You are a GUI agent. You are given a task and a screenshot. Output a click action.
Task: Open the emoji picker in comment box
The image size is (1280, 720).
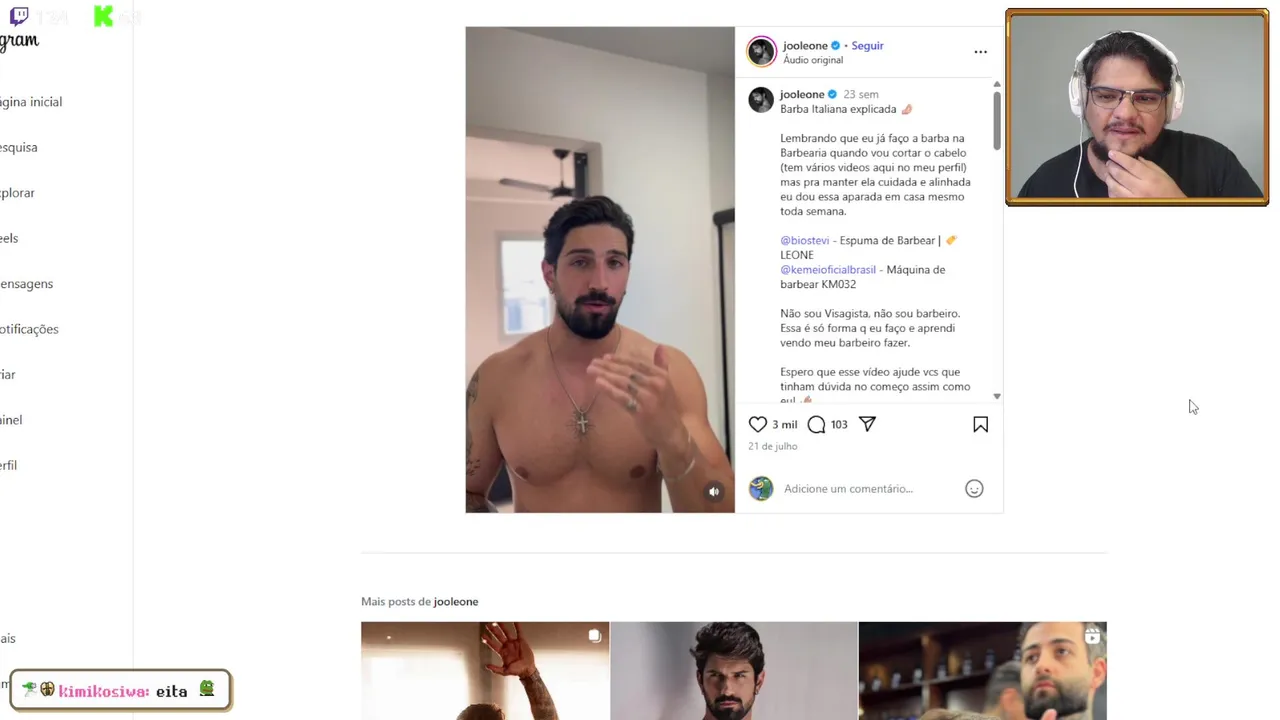tap(974, 488)
